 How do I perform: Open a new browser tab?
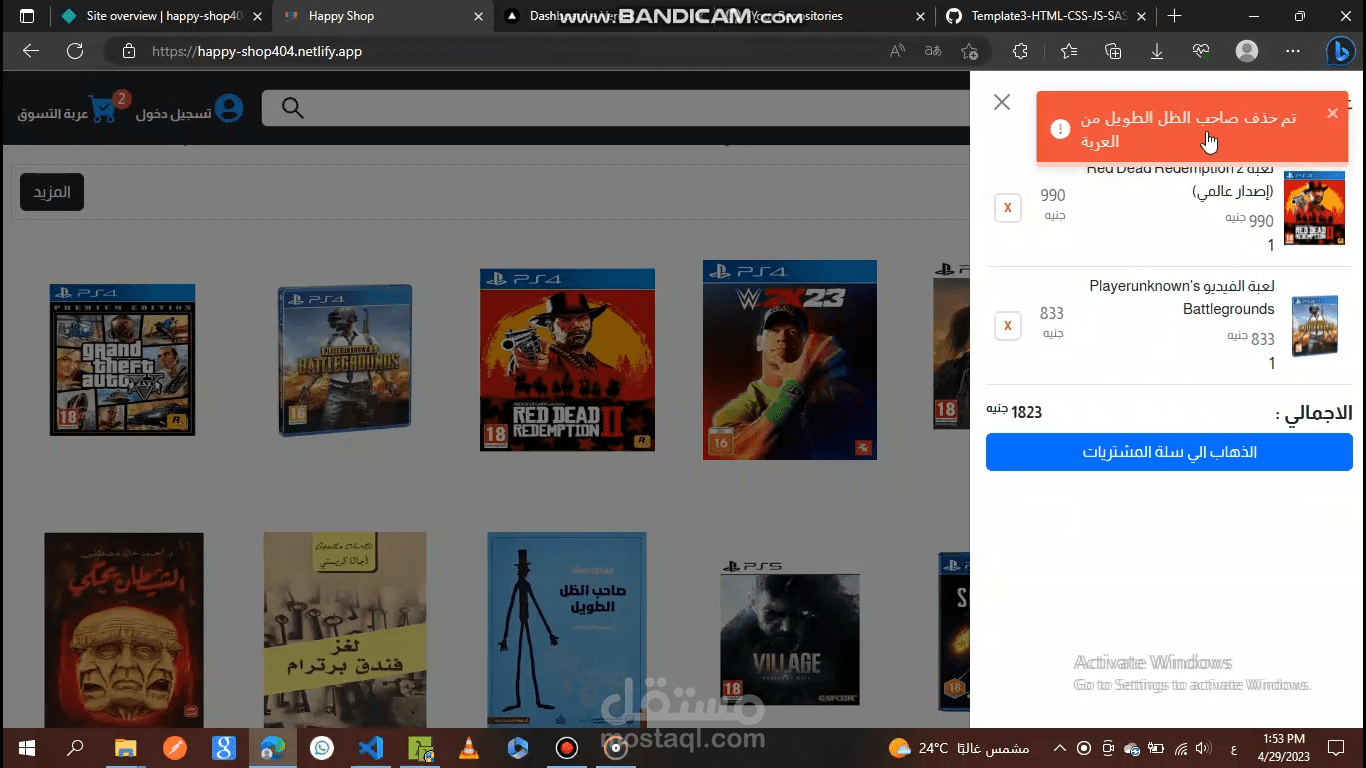tap(1175, 16)
